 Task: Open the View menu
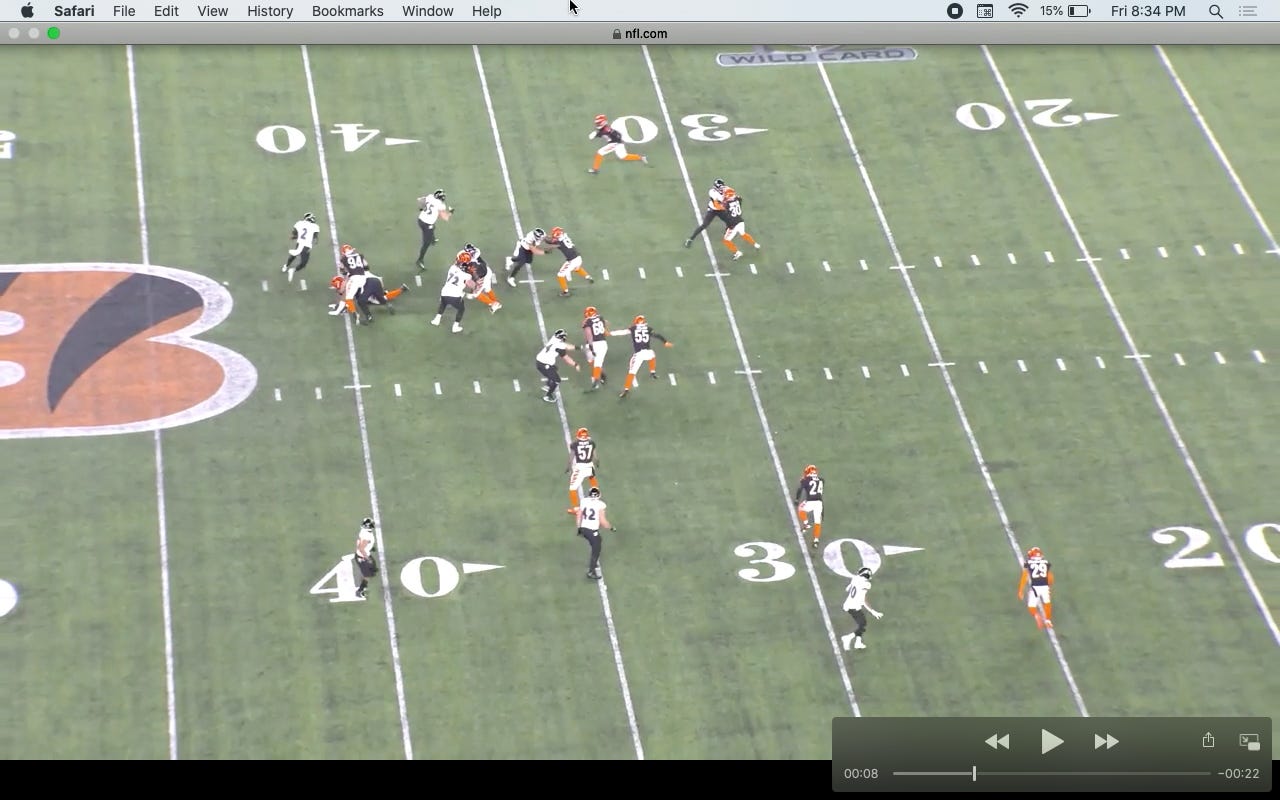point(212,11)
